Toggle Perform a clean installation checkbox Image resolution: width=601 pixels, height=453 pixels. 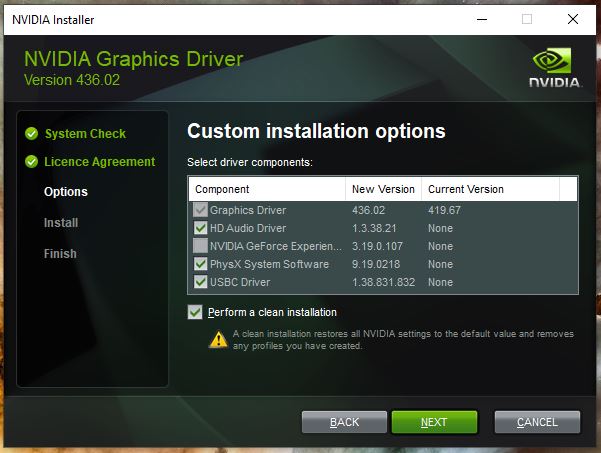[x=195, y=312]
